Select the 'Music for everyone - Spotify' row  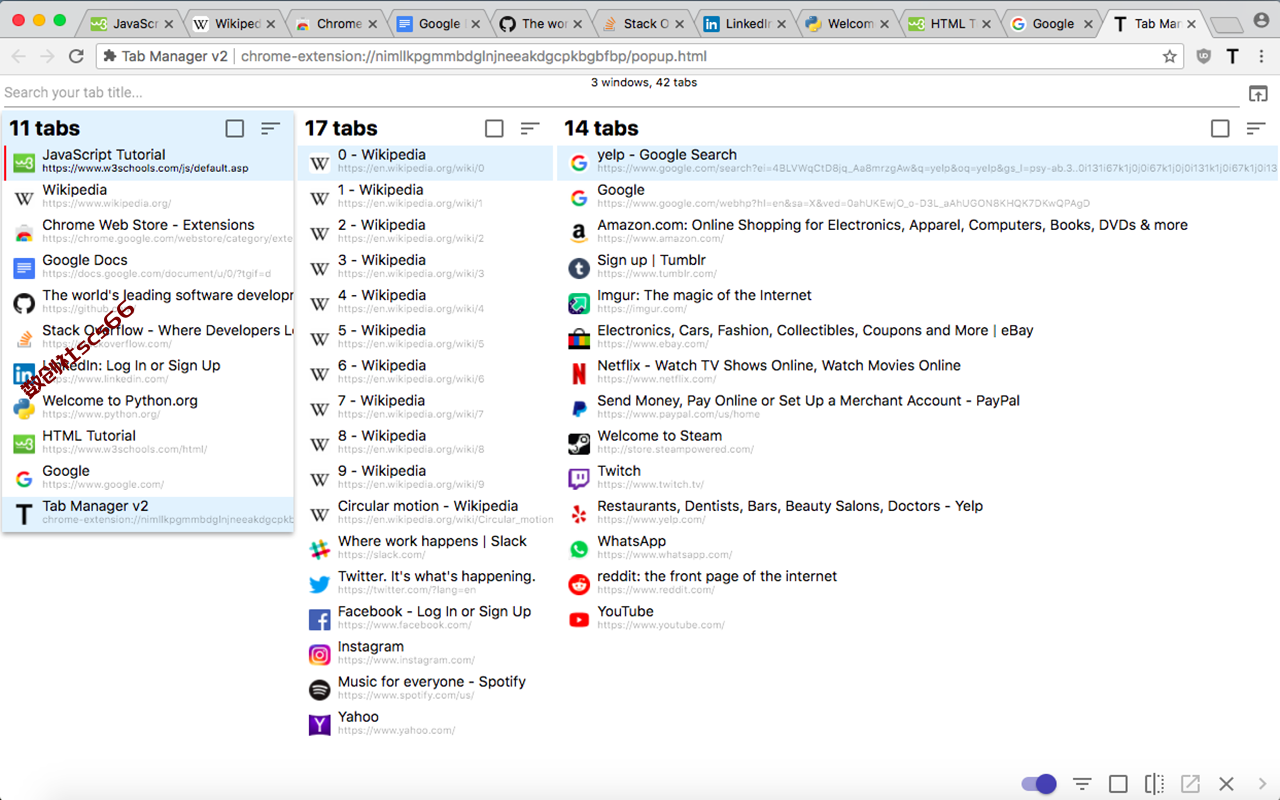click(426, 689)
